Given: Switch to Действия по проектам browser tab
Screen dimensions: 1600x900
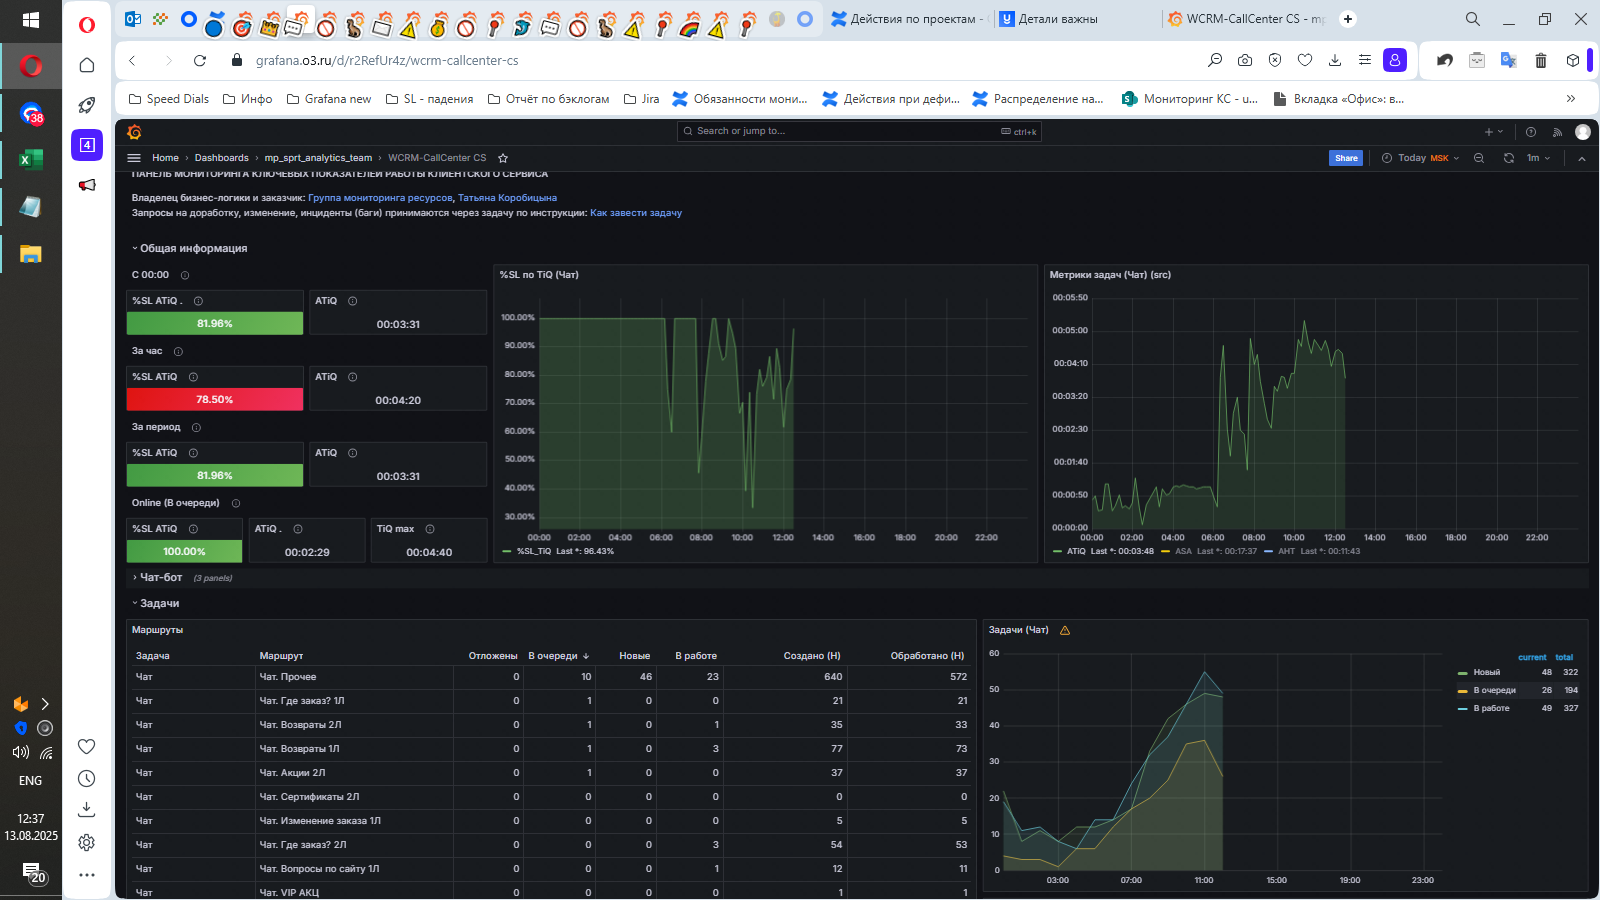Looking at the screenshot, I should (x=910, y=18).
